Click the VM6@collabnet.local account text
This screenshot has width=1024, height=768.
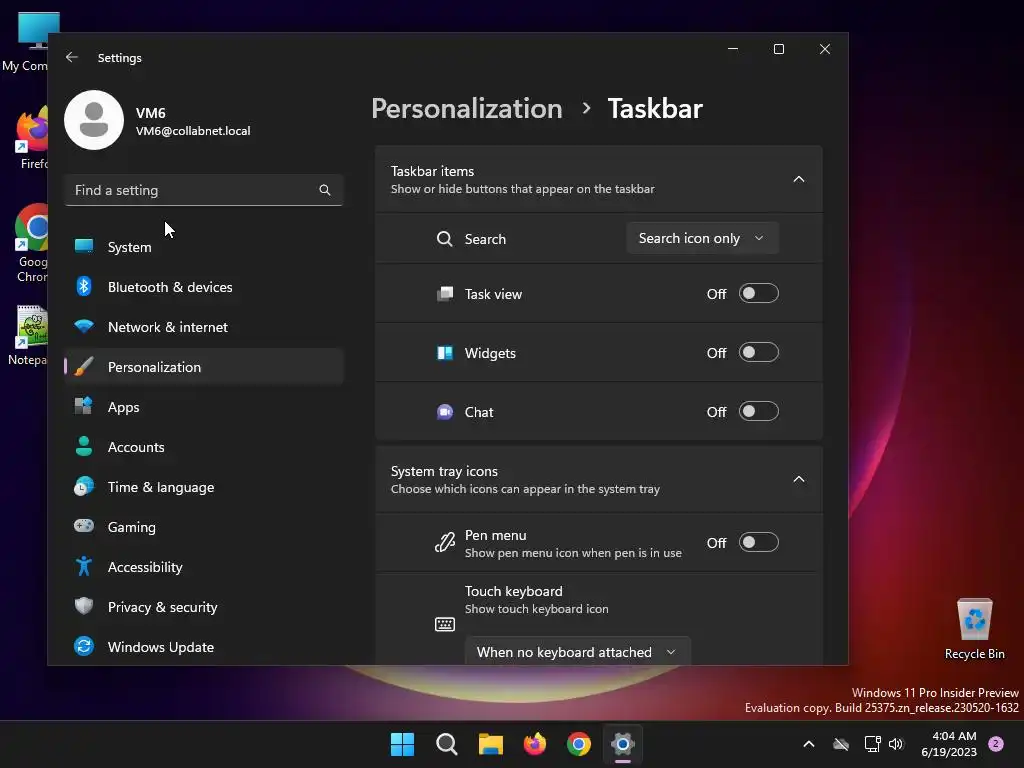[193, 131]
